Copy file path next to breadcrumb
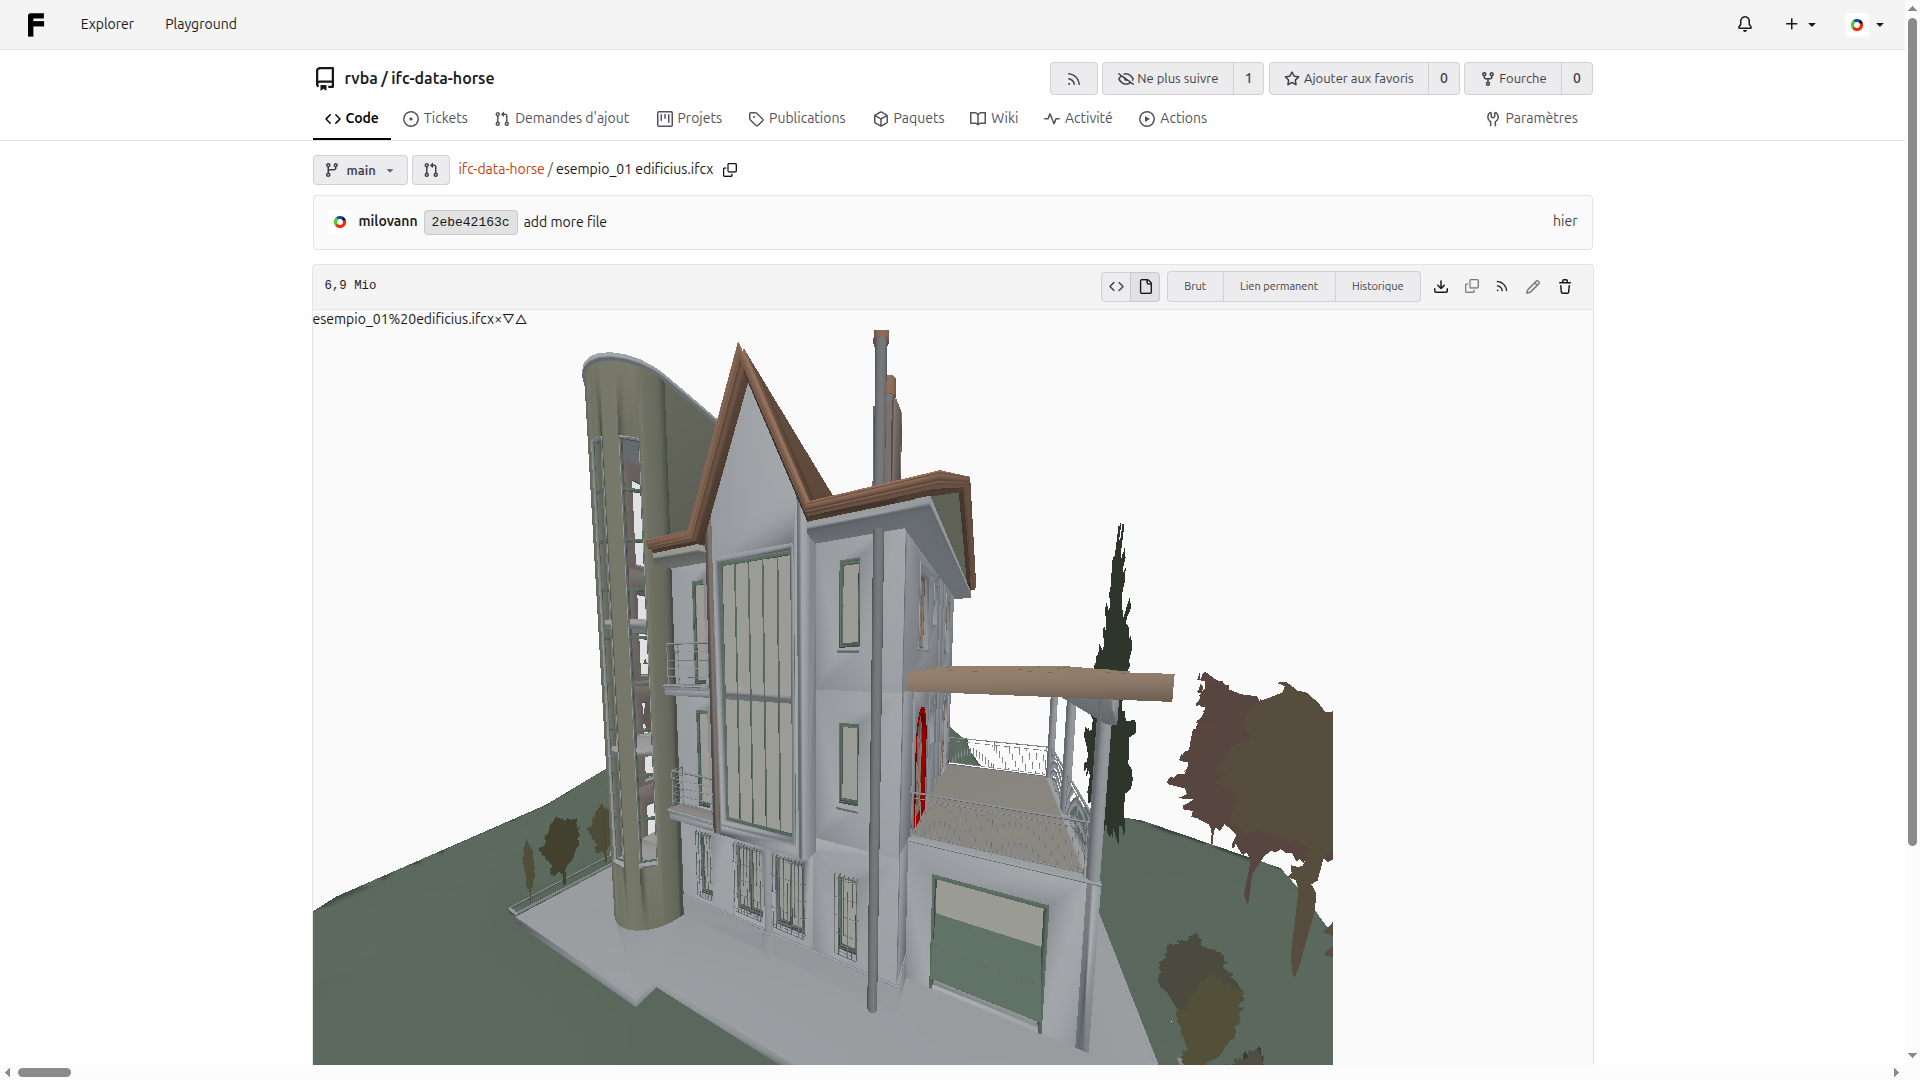1920x1080 pixels. (x=730, y=170)
